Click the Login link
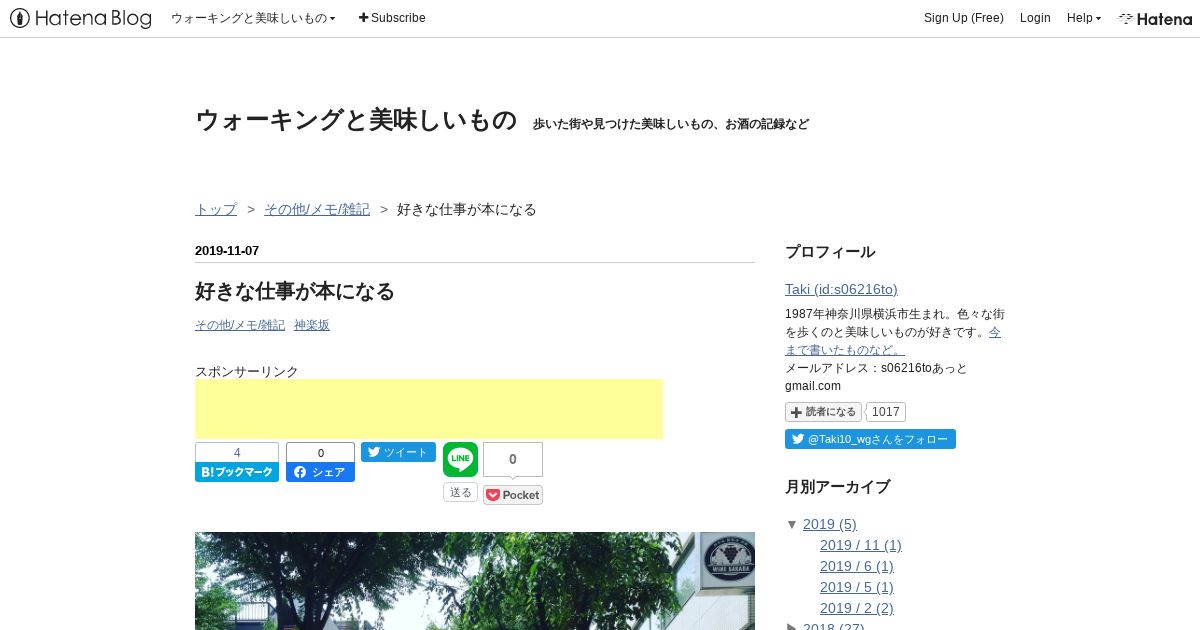 [1035, 18]
